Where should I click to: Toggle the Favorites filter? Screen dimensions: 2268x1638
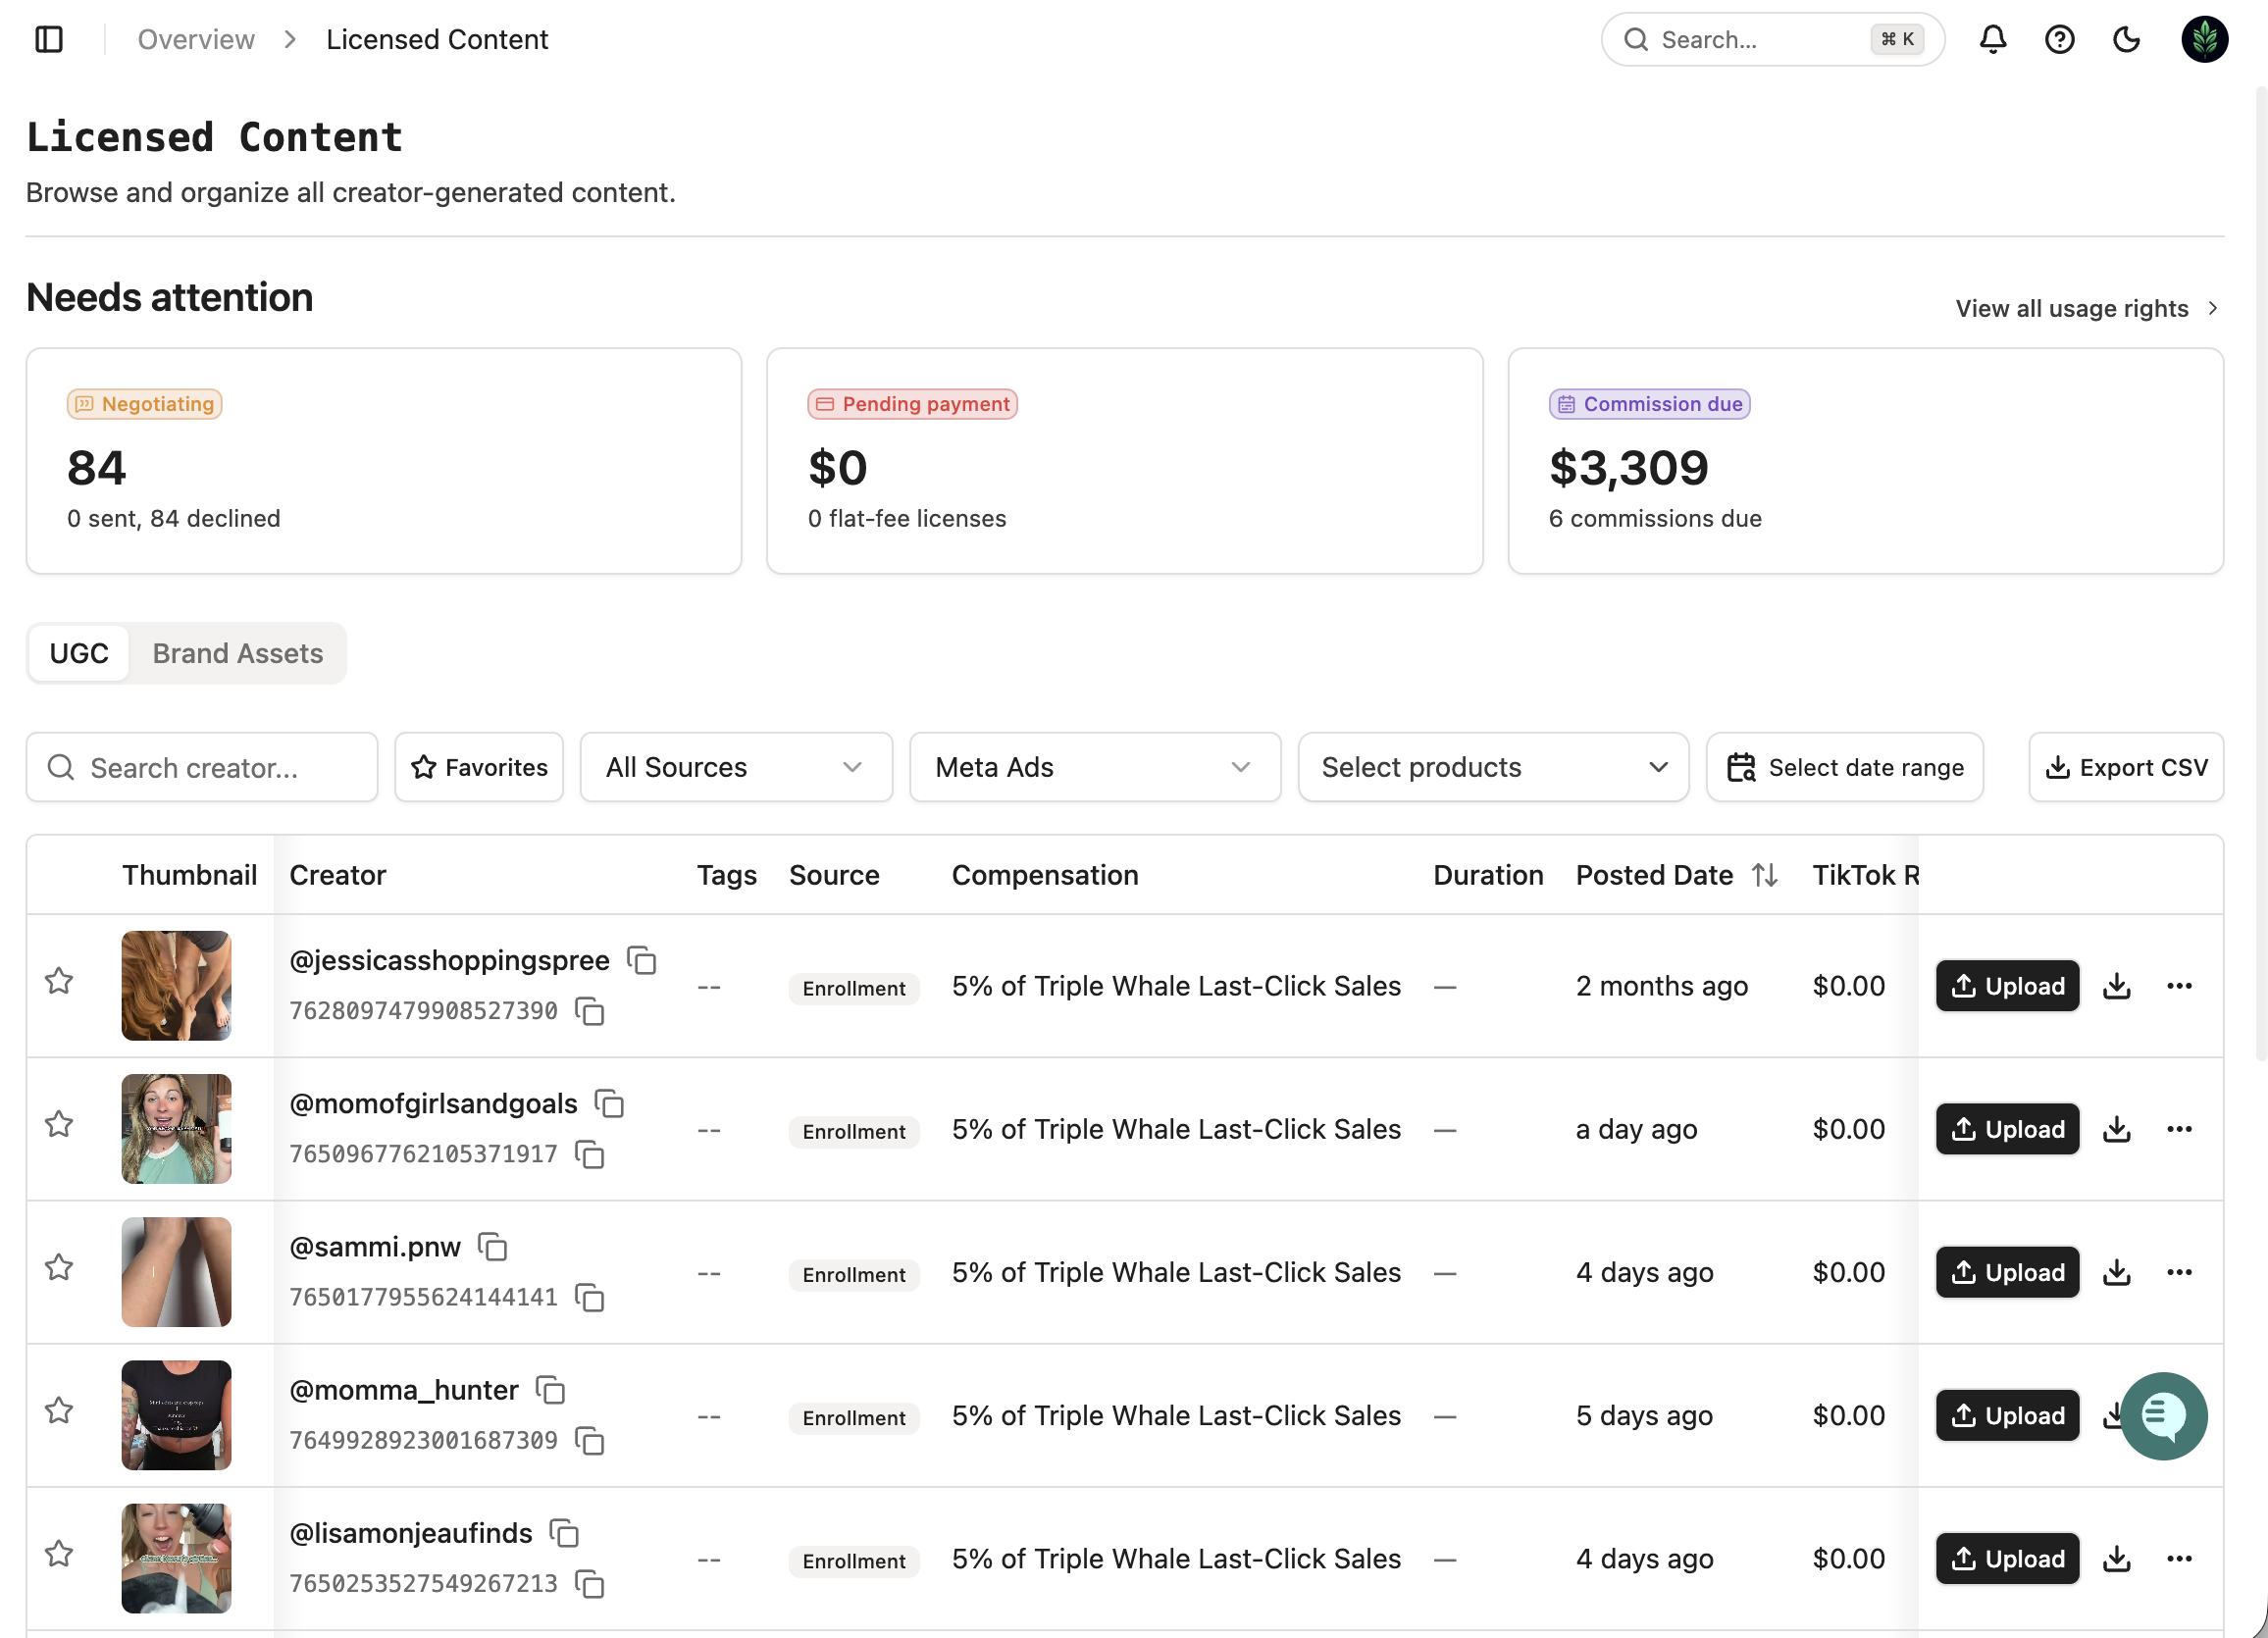[479, 767]
